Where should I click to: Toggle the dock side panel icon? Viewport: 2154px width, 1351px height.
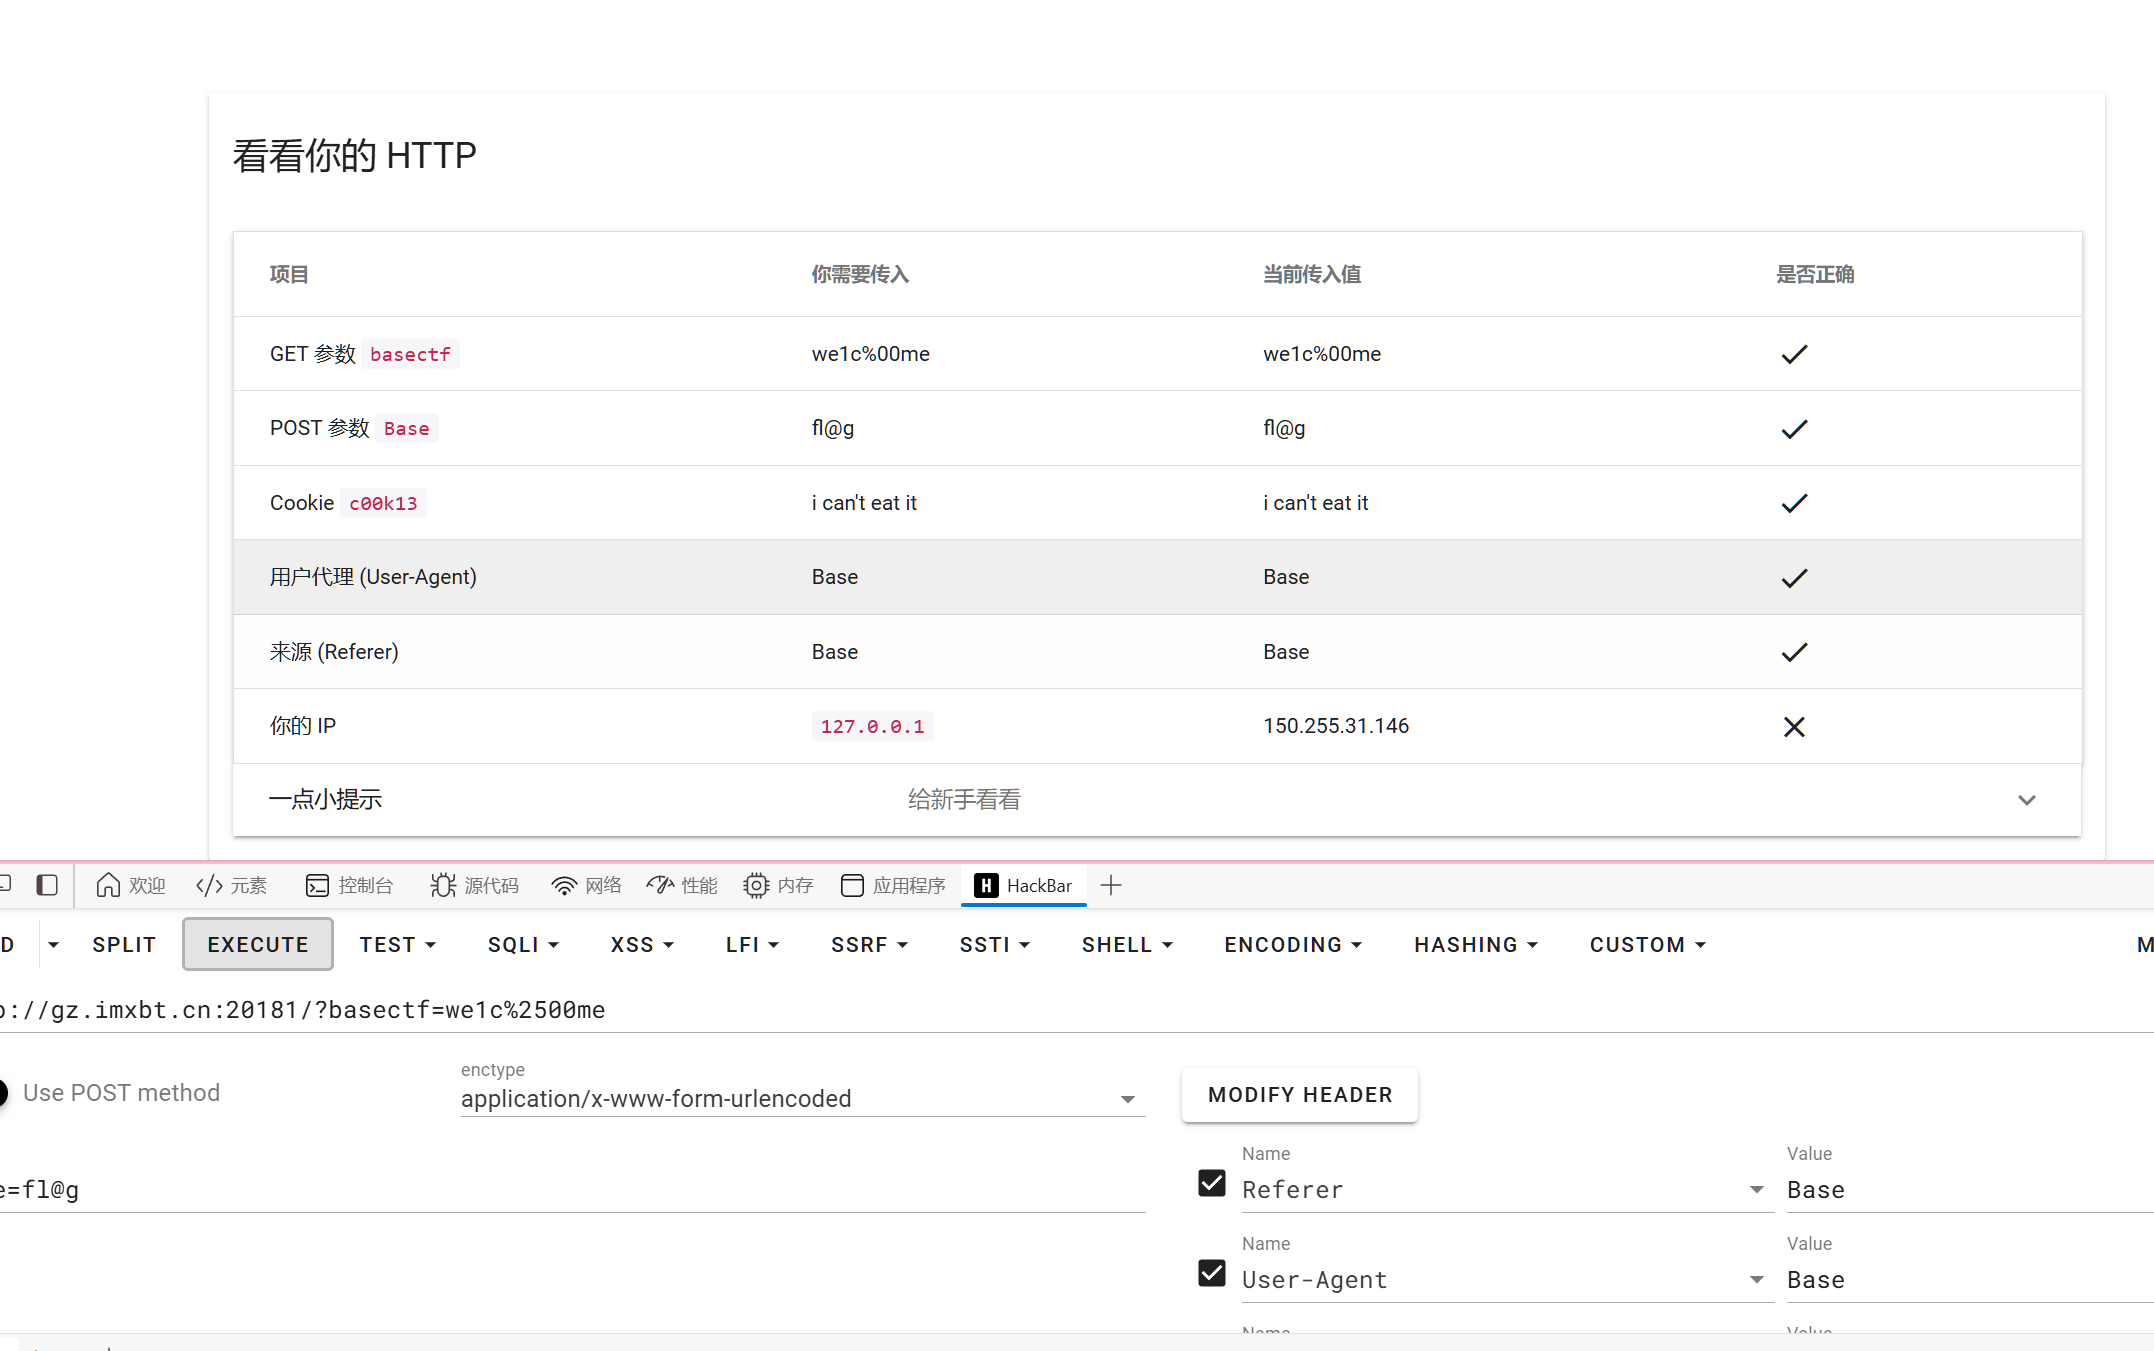(47, 885)
